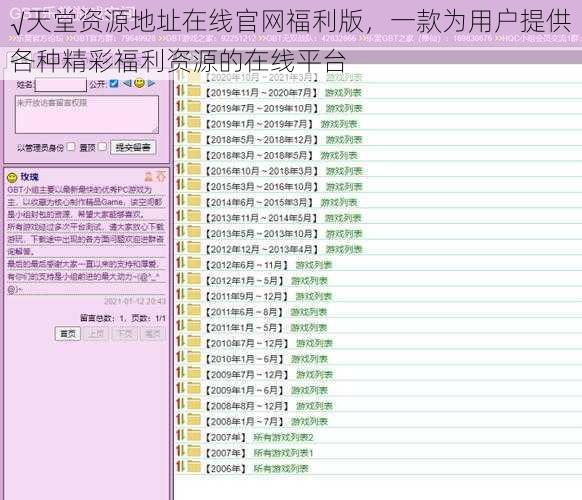
Task: Select the text 【2015年3月～2016年10月】
Action: [262, 187]
